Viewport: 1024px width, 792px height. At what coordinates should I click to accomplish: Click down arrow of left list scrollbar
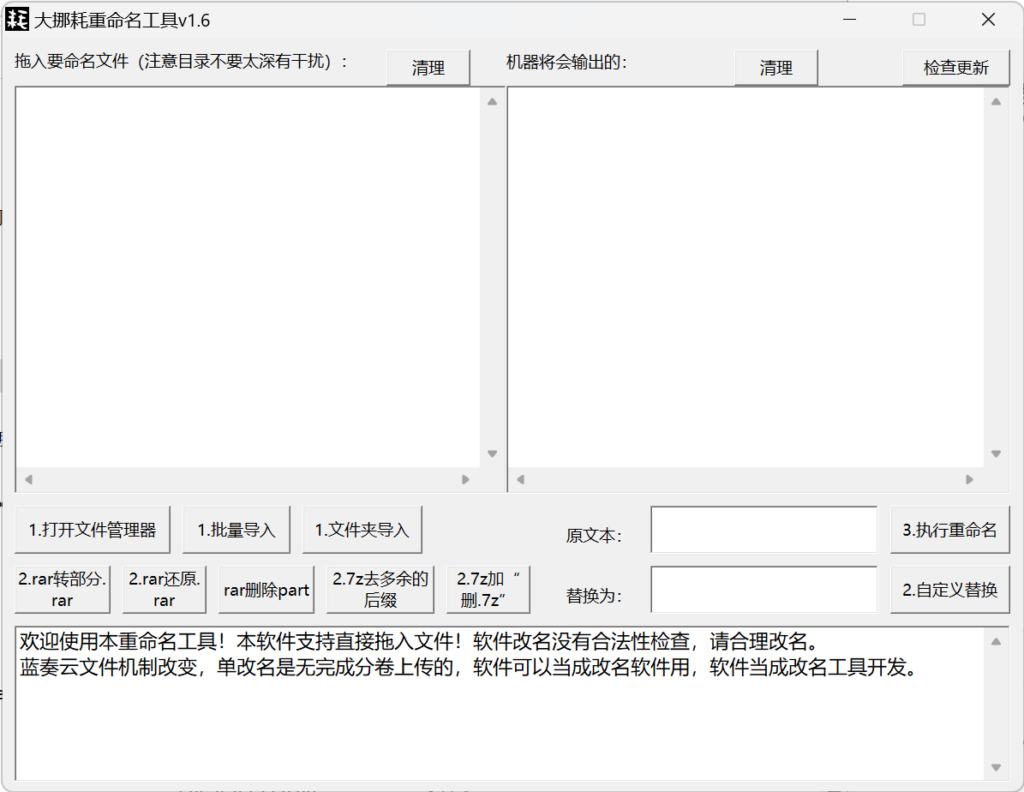[492, 454]
